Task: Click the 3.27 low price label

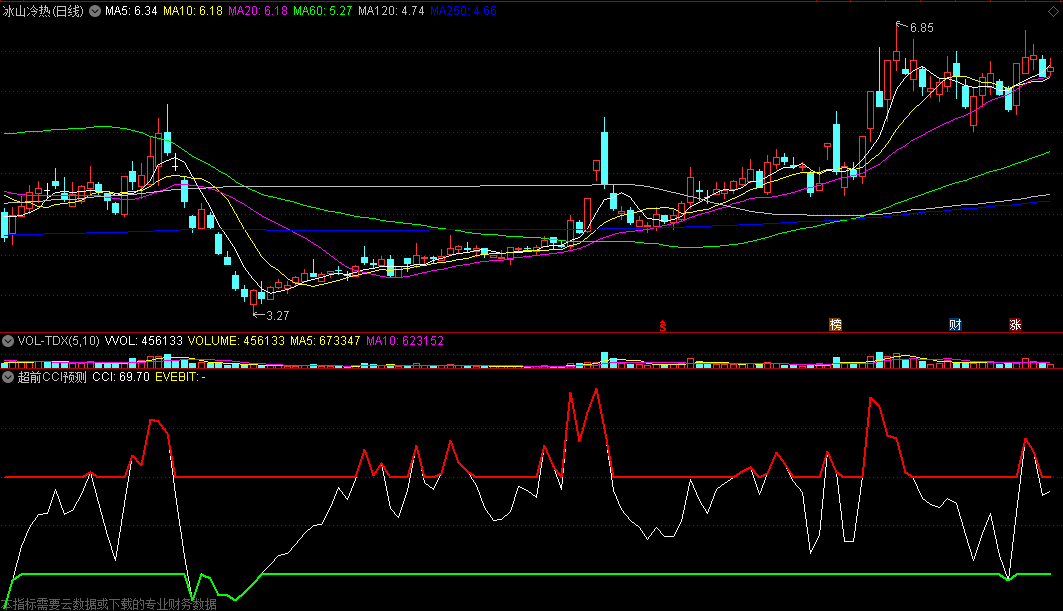Action: tap(277, 315)
